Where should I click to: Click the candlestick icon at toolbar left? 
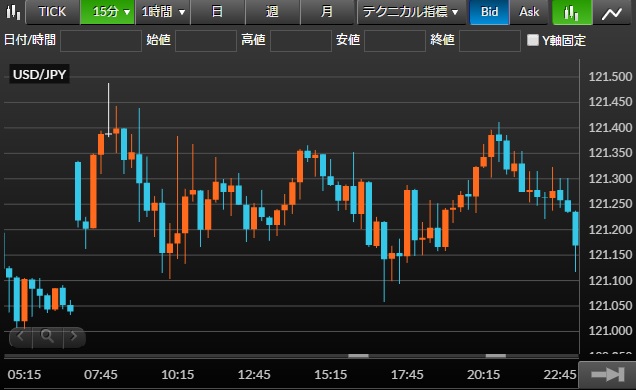click(x=13, y=12)
